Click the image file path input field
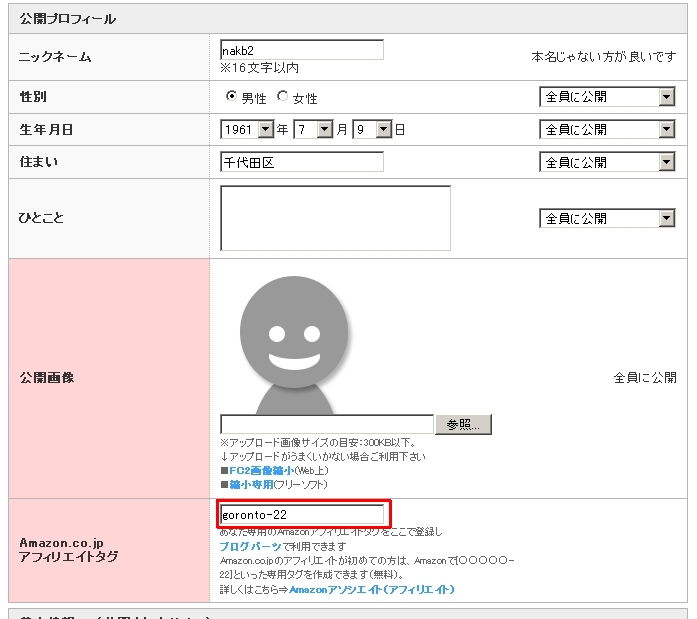The height and width of the screenshot is (619, 697). coord(327,424)
